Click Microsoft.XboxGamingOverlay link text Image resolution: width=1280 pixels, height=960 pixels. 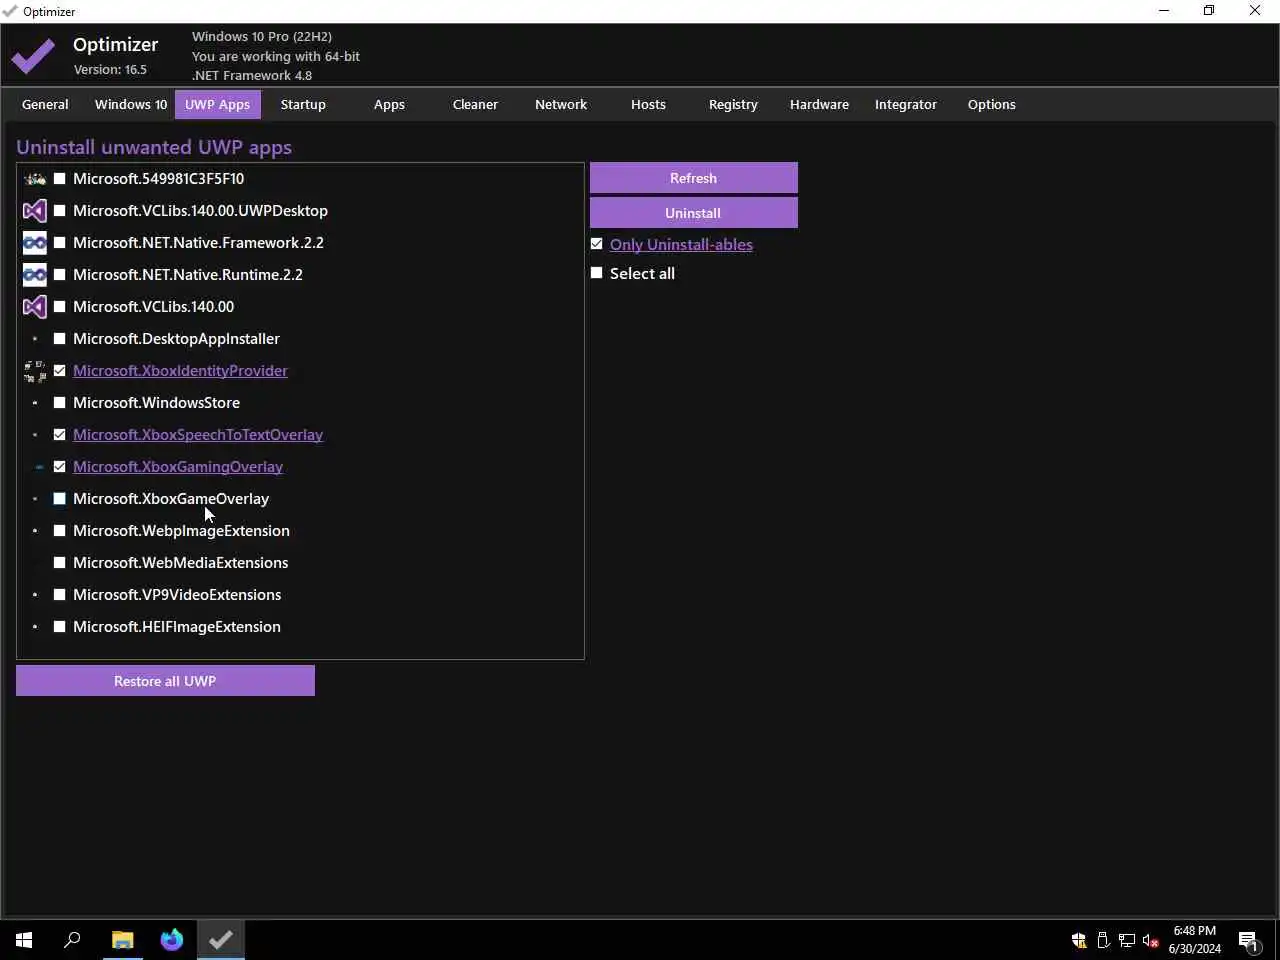coord(178,467)
